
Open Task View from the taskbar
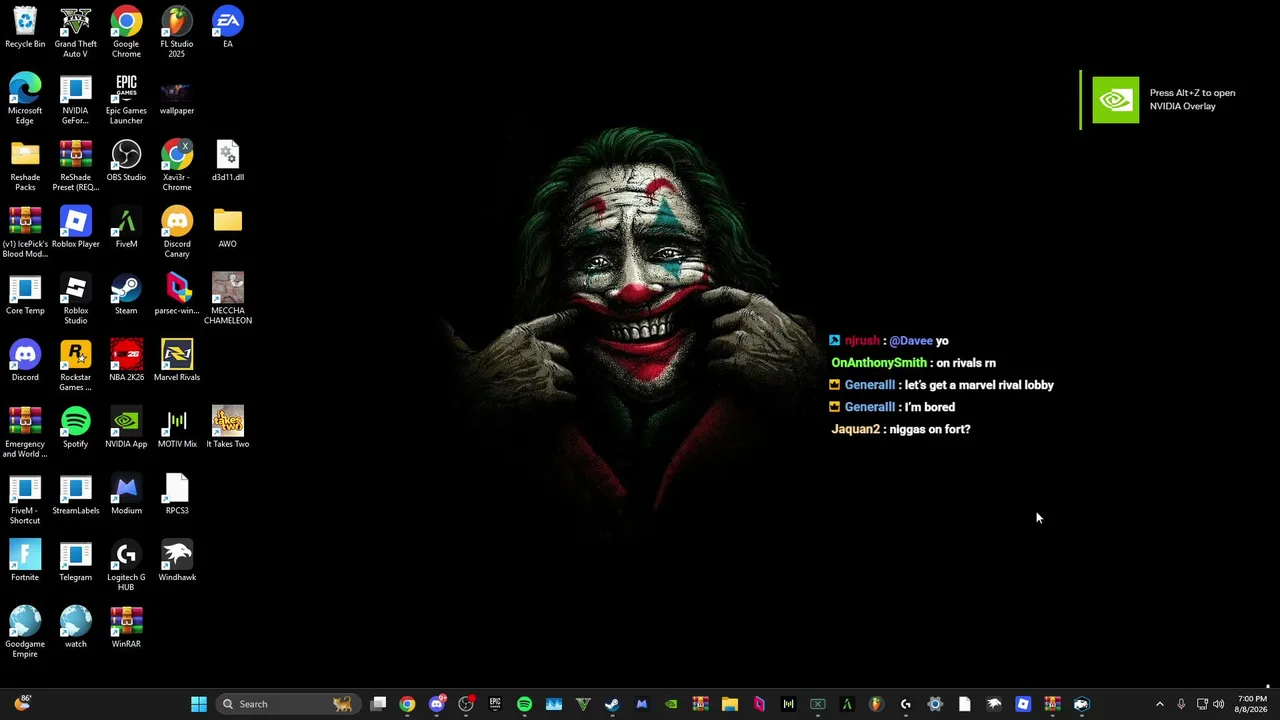378,704
